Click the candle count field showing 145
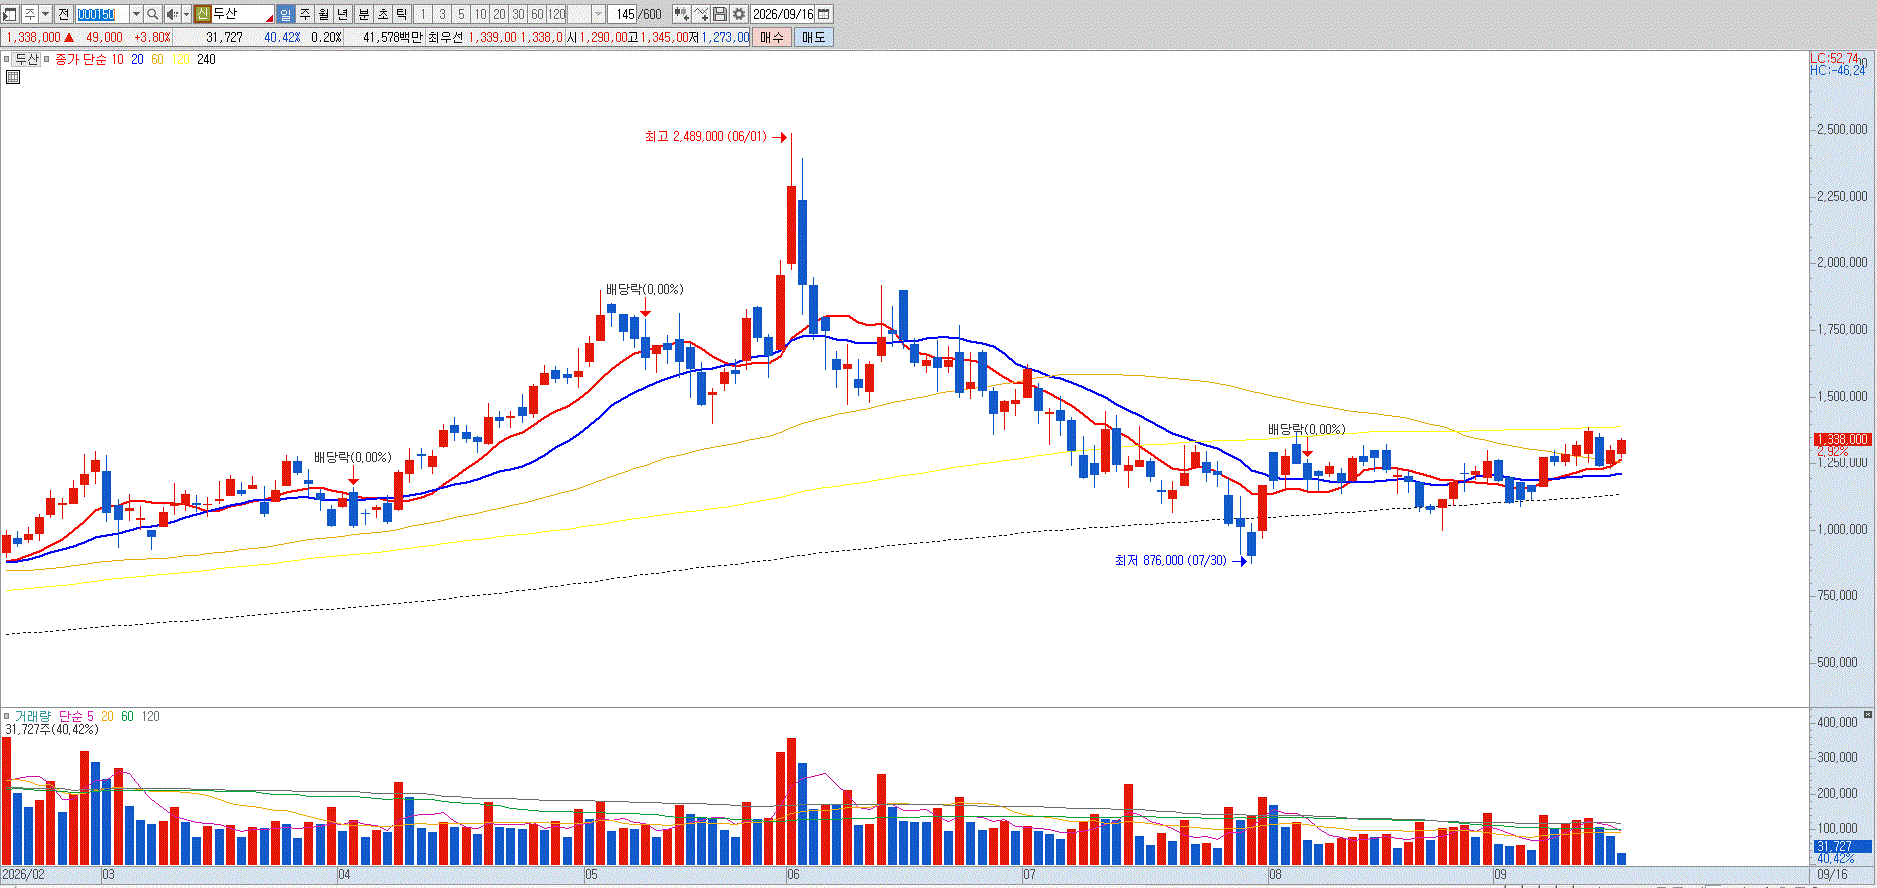The image size is (1877, 888). [x=623, y=14]
